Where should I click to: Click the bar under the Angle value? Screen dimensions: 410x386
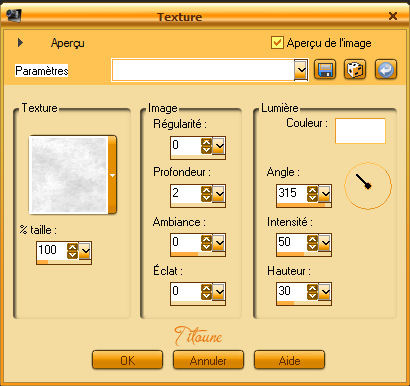[304, 205]
